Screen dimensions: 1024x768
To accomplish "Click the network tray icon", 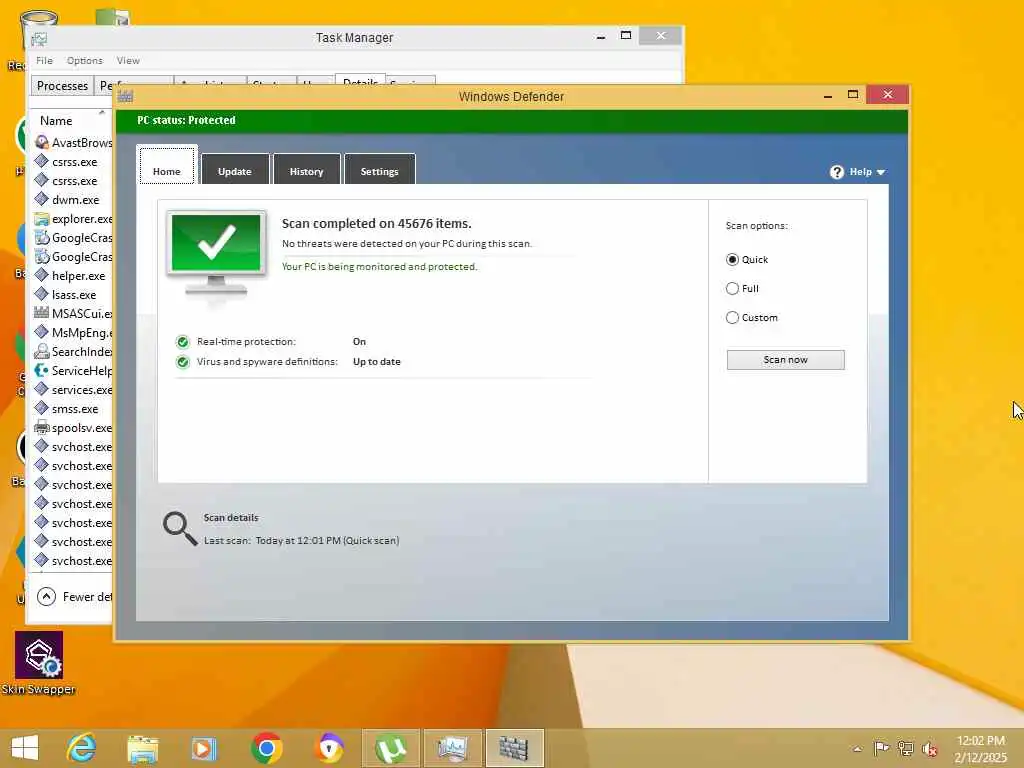I will point(905,748).
